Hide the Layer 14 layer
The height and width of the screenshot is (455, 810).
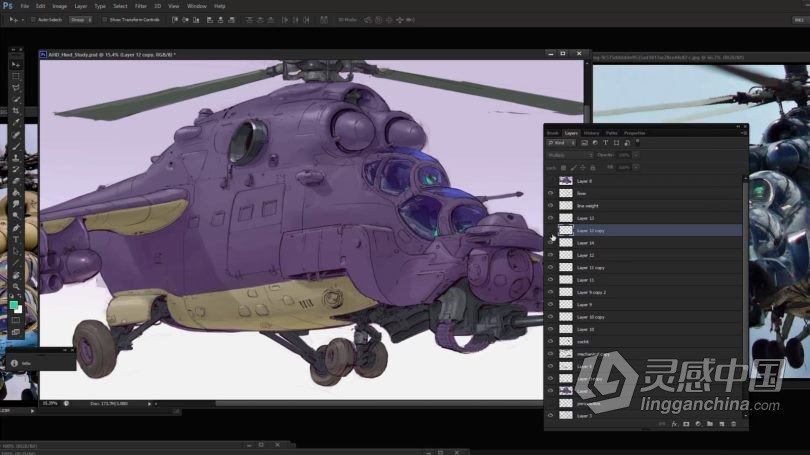pos(550,243)
